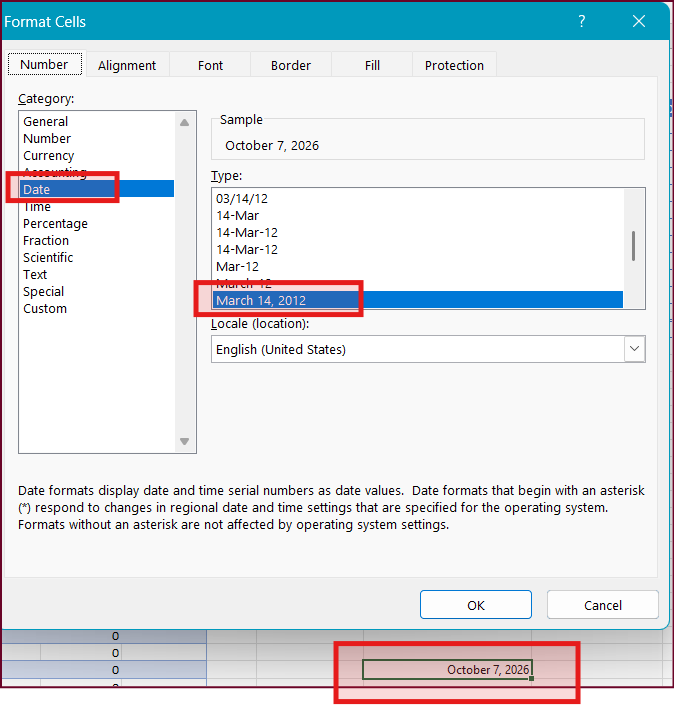
Task: Select the Date category
Action: pyautogui.click(x=97, y=189)
